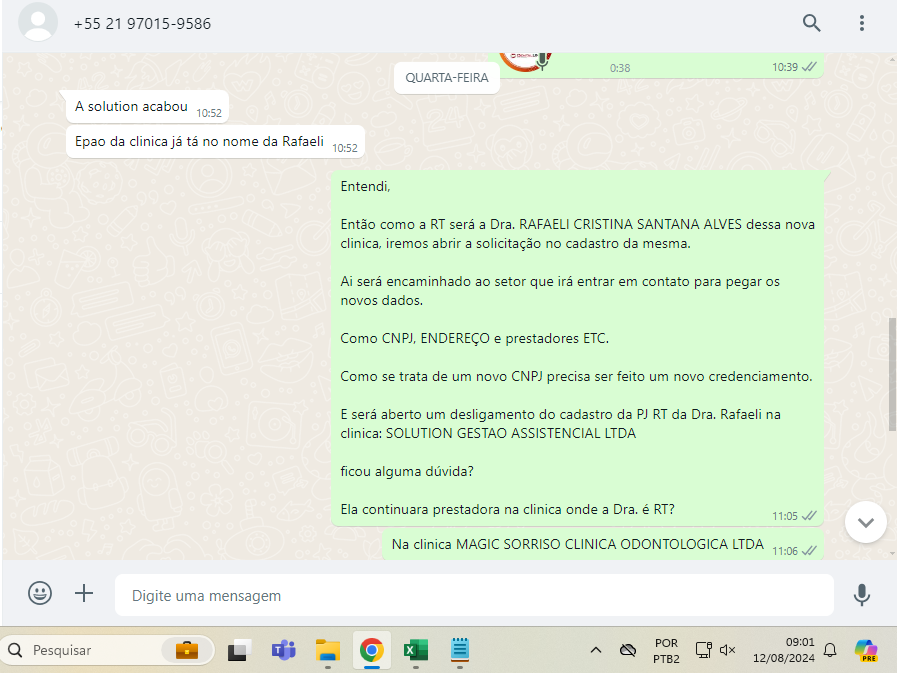Open Microsoft Teams from the taskbar
Screen dimensions: 897x673
tap(283, 650)
